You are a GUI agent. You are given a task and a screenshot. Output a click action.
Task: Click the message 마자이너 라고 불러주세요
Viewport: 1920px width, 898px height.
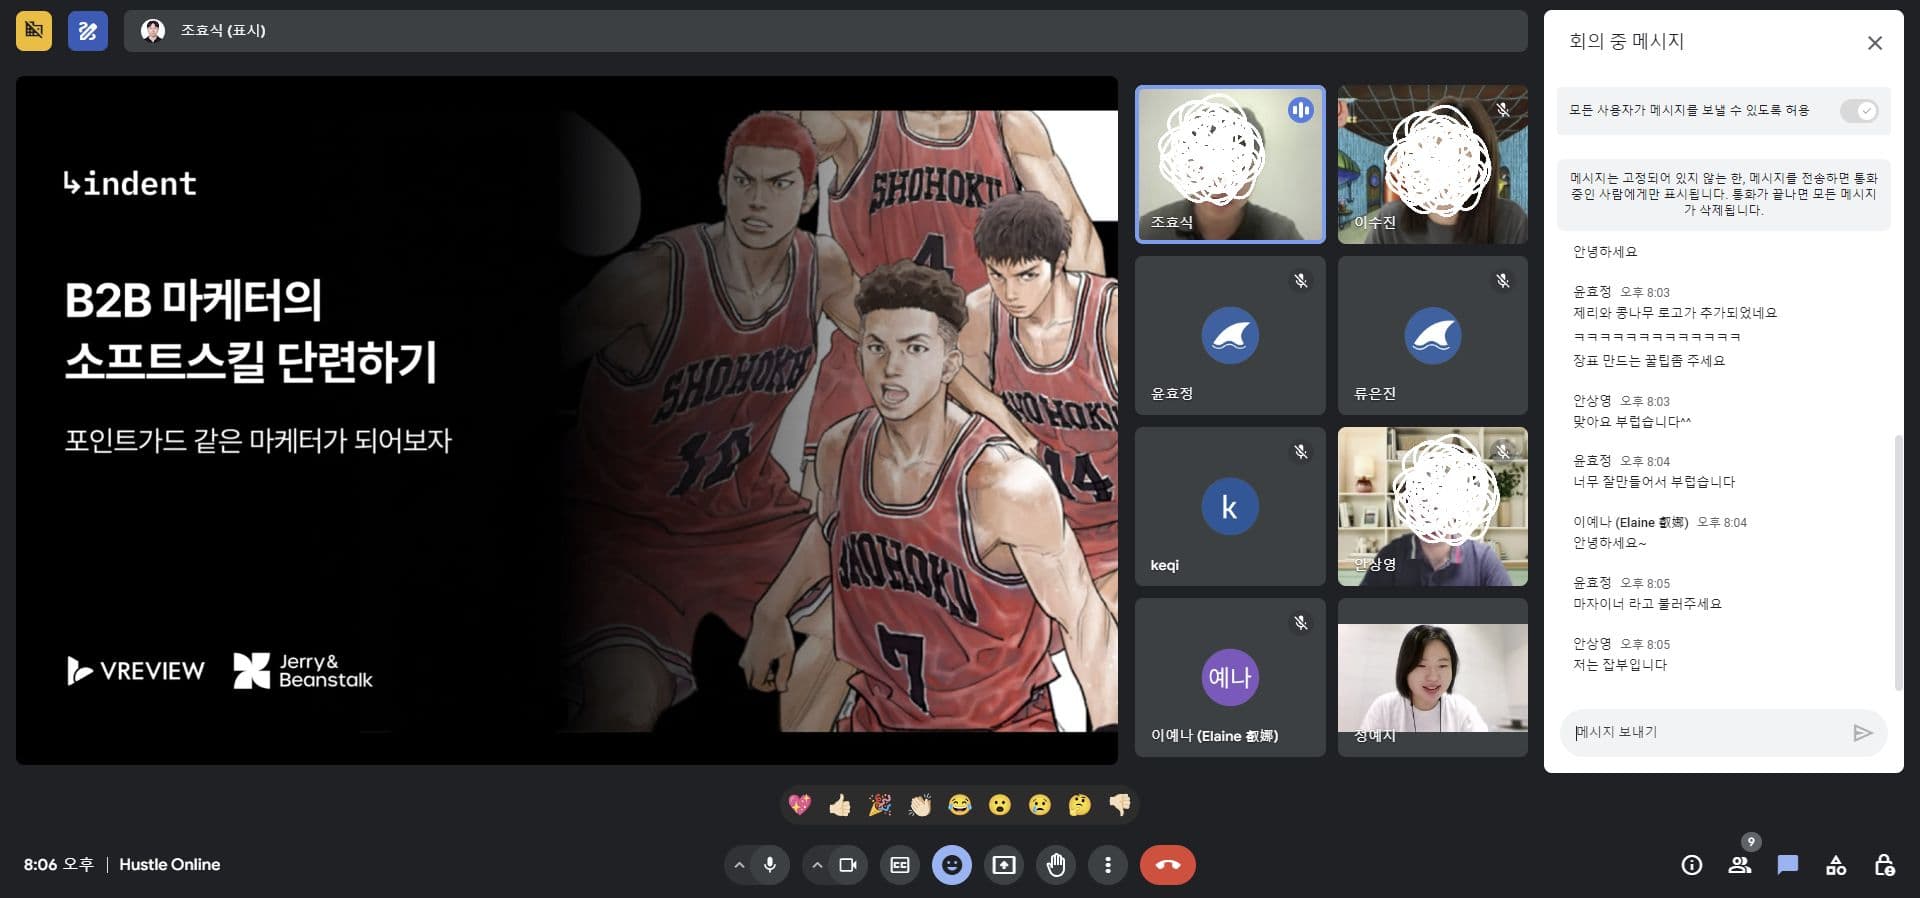point(1647,604)
